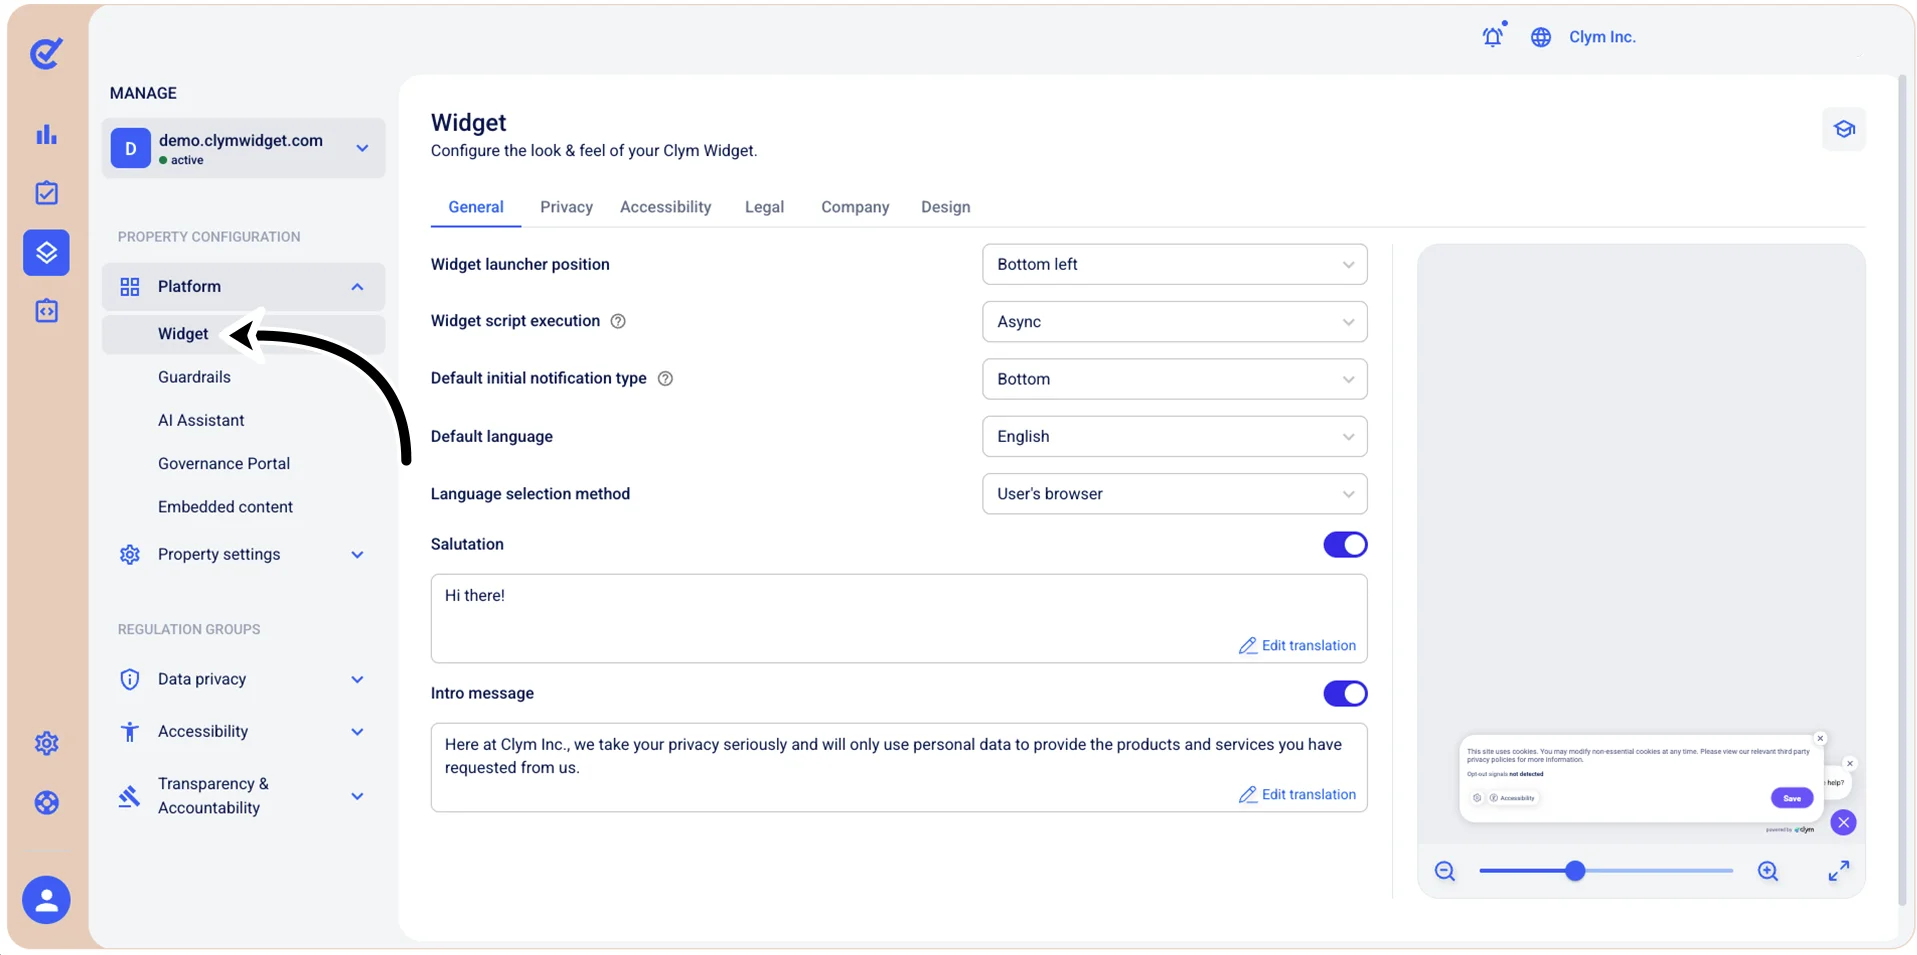
Task: Click help icon beside Widget script execution
Action: [x=618, y=321]
